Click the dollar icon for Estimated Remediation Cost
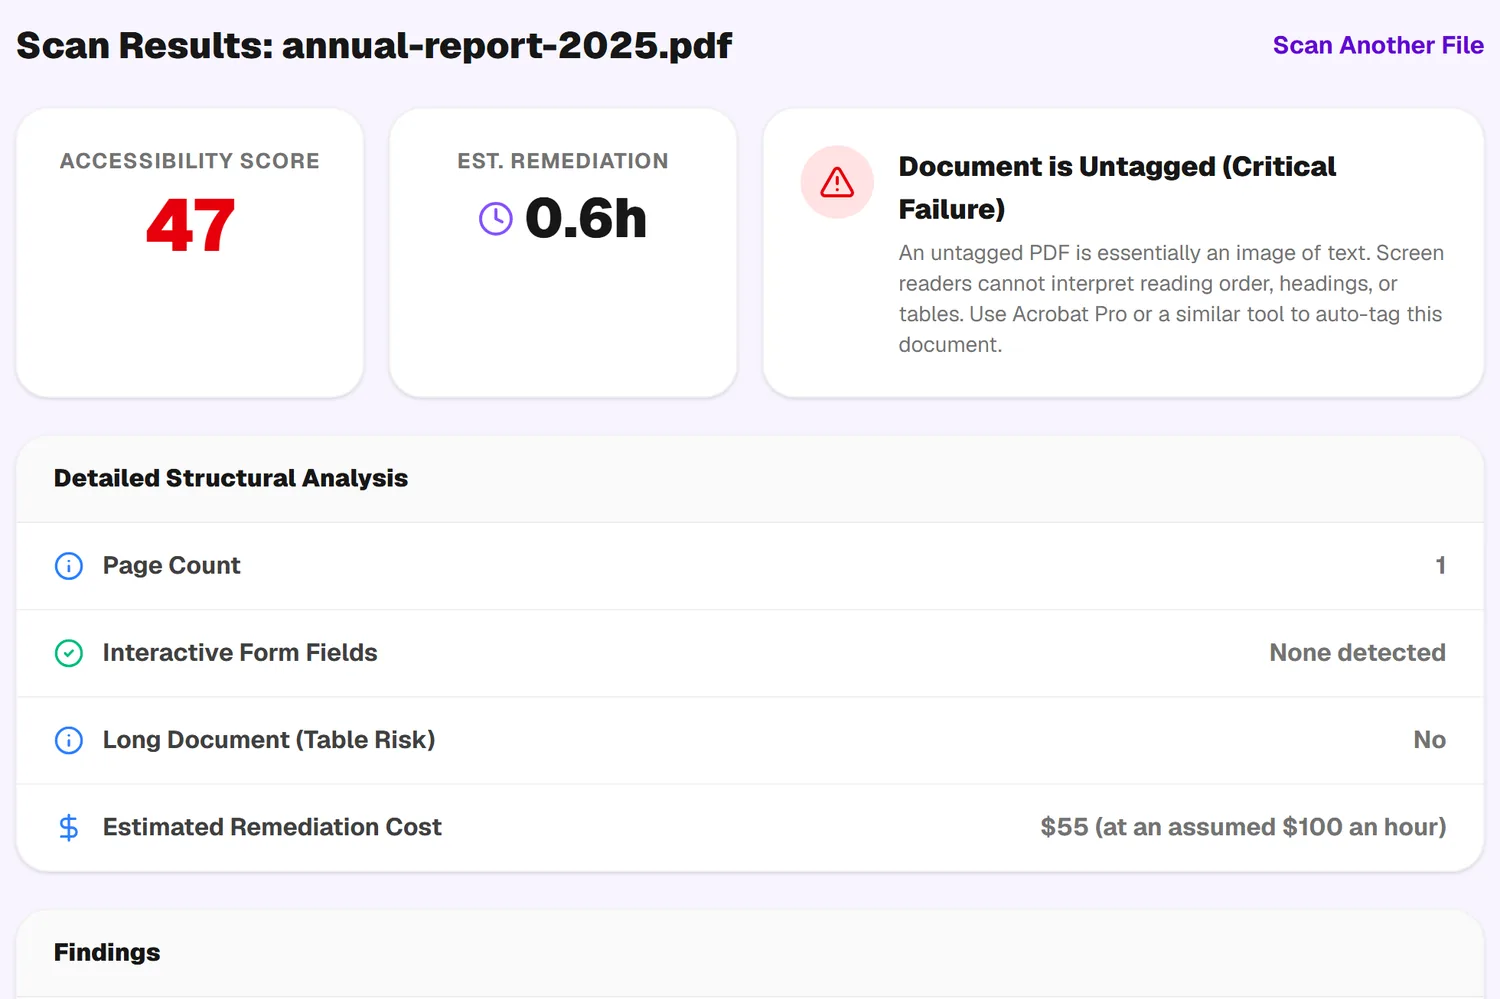1500x999 pixels. (69, 827)
